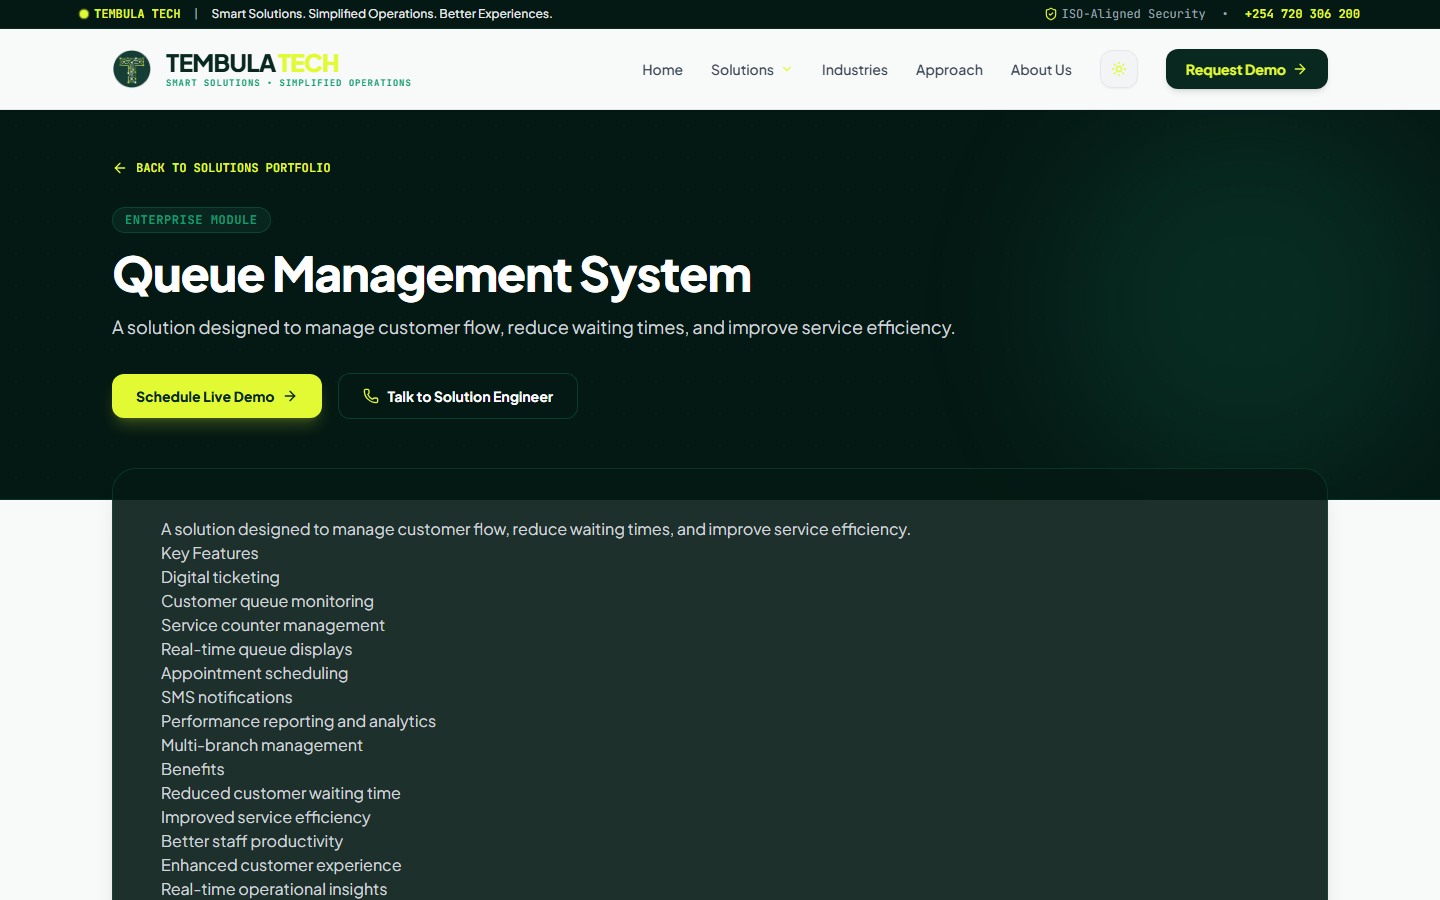Screen dimensions: 1440x900
Task: Click the 'Better staff productivity' line
Action: coord(252,841)
